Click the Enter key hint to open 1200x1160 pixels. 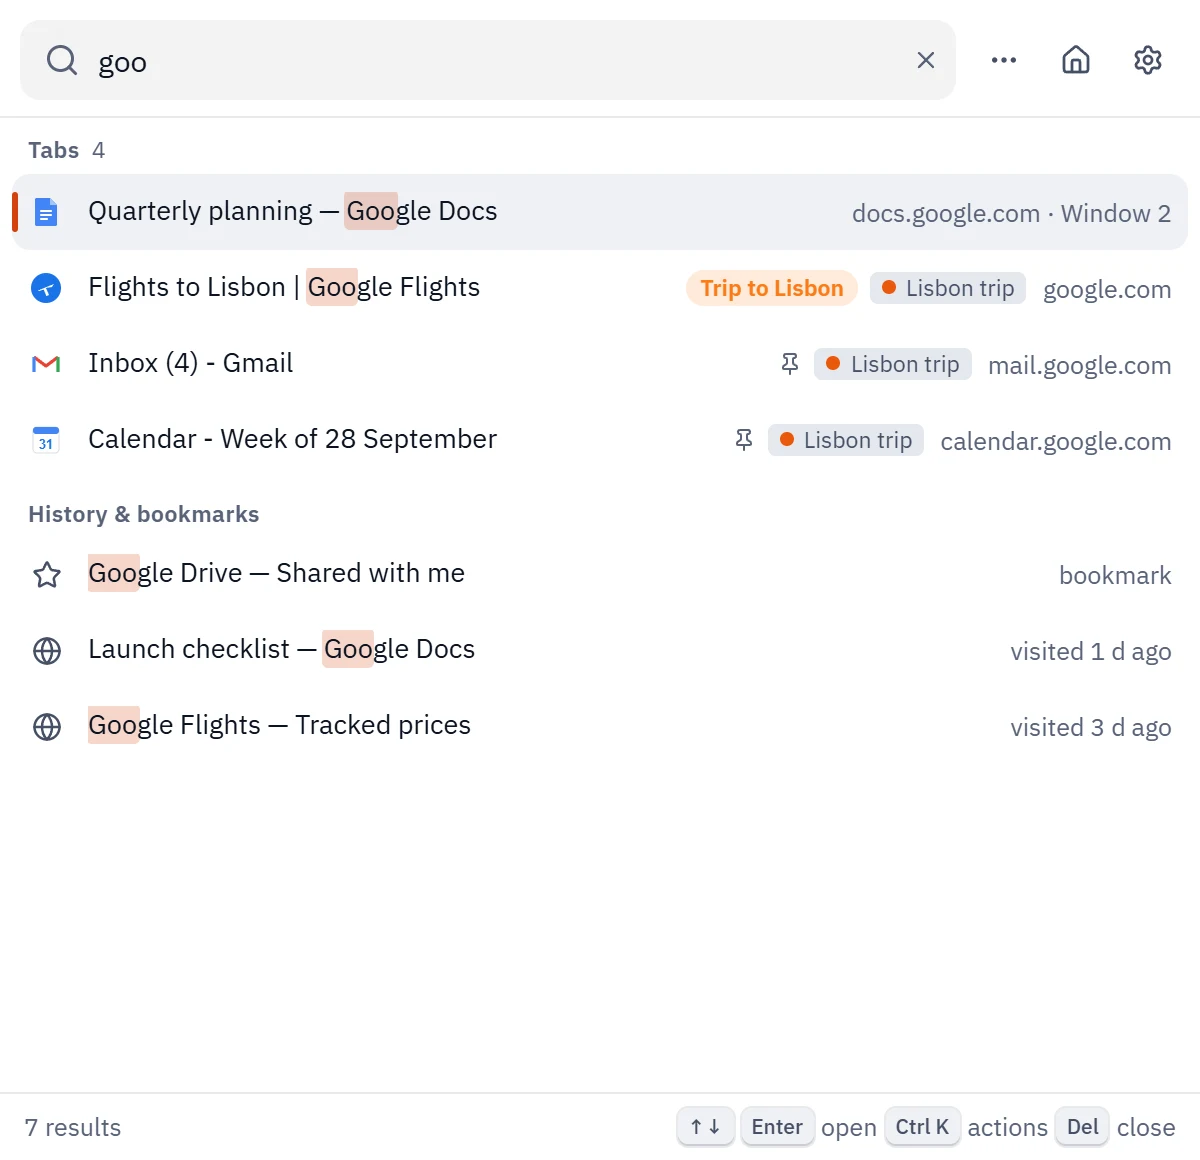click(x=777, y=1127)
